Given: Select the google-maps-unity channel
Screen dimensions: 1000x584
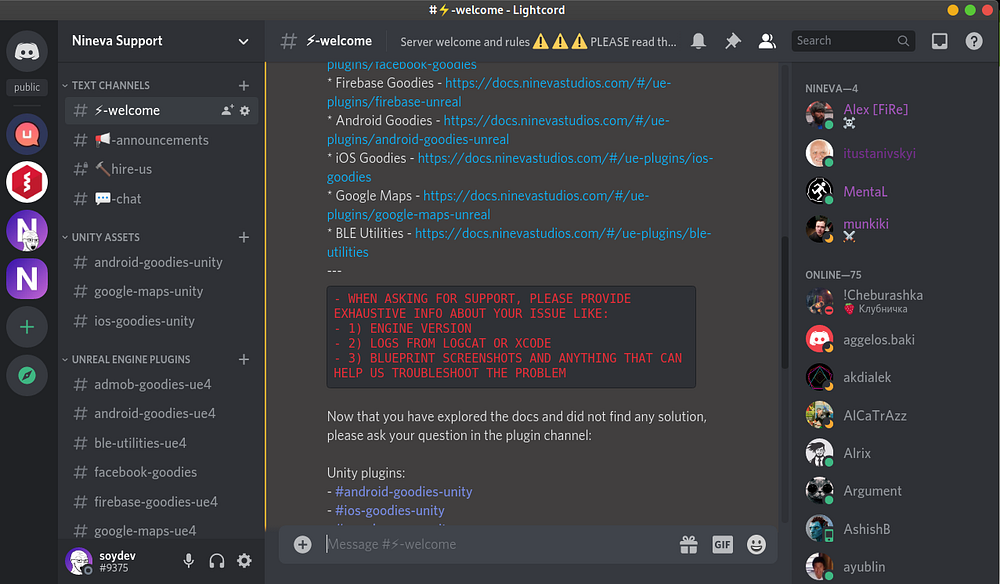Looking at the screenshot, I should (161, 291).
